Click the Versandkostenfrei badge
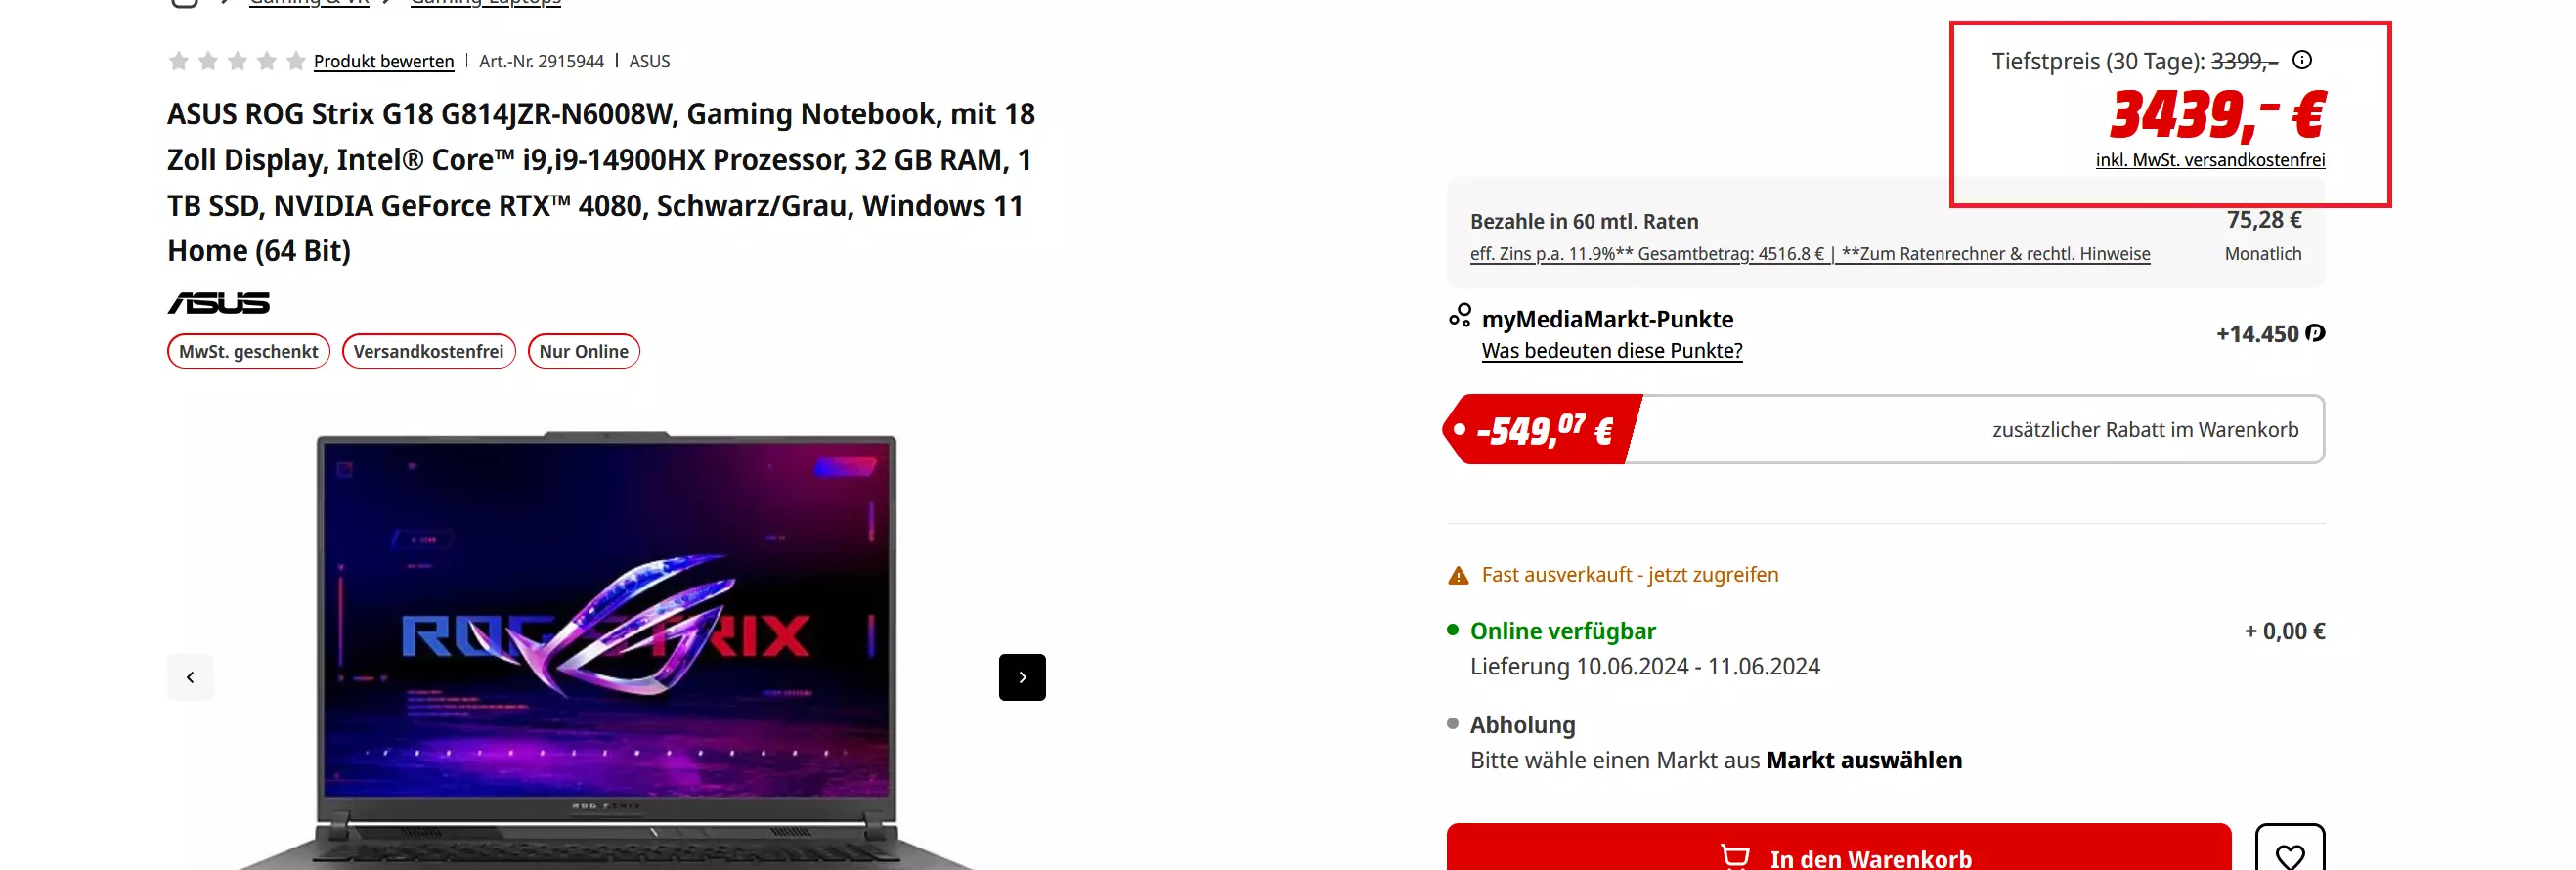 click(429, 351)
